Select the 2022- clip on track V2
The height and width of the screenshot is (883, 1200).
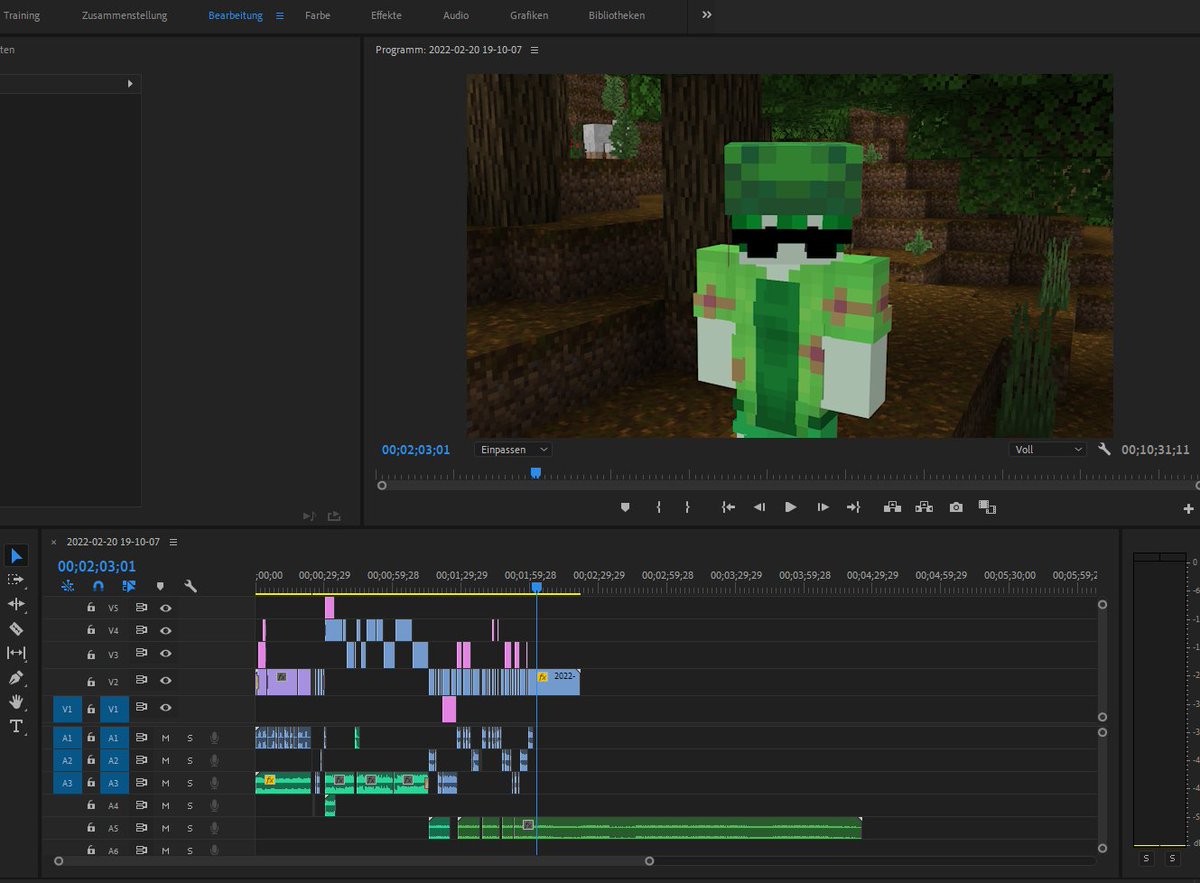click(x=559, y=682)
